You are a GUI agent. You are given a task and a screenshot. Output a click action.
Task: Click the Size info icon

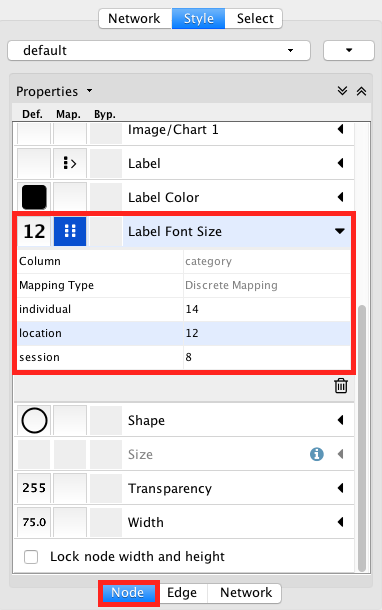(x=317, y=454)
